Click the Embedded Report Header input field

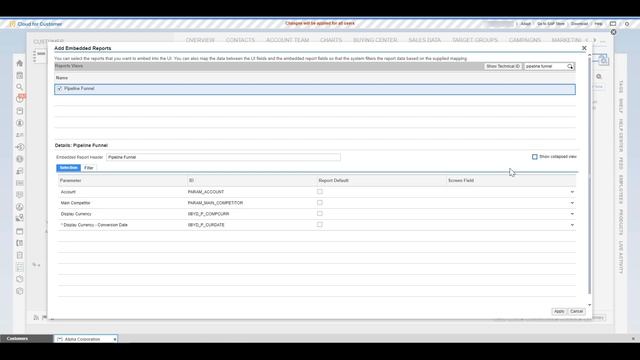point(223,157)
